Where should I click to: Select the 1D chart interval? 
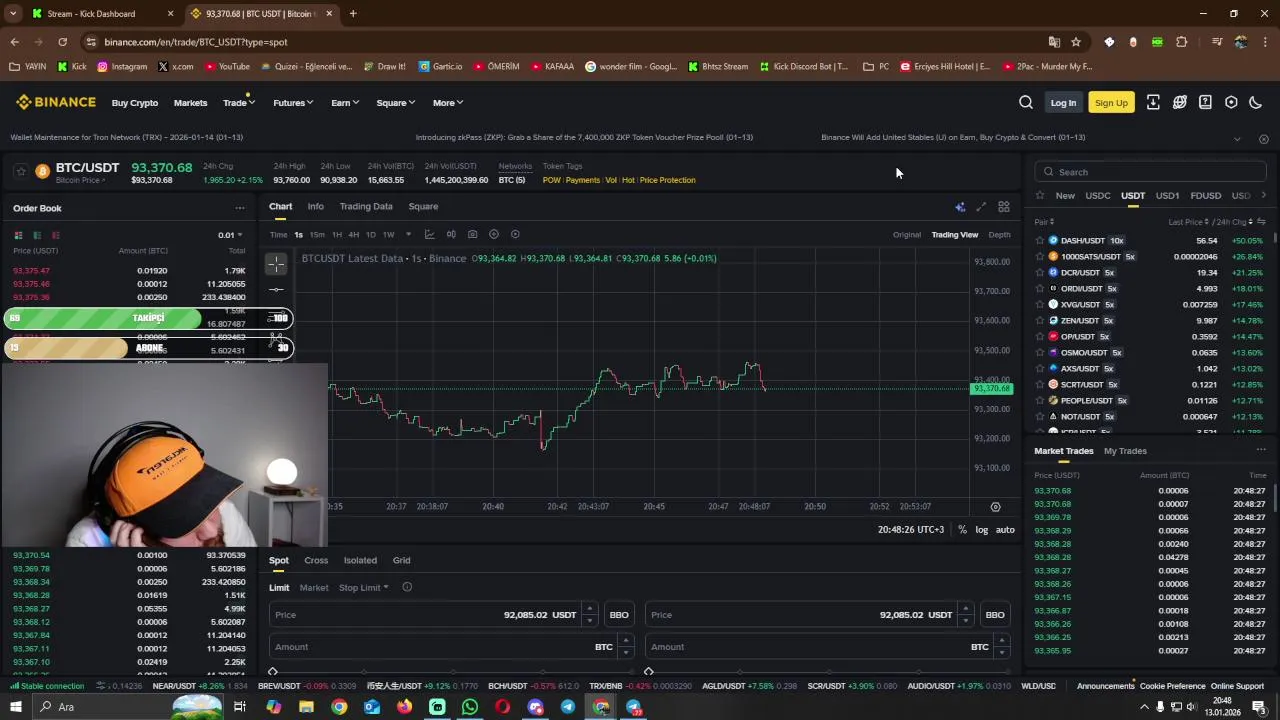tap(371, 234)
